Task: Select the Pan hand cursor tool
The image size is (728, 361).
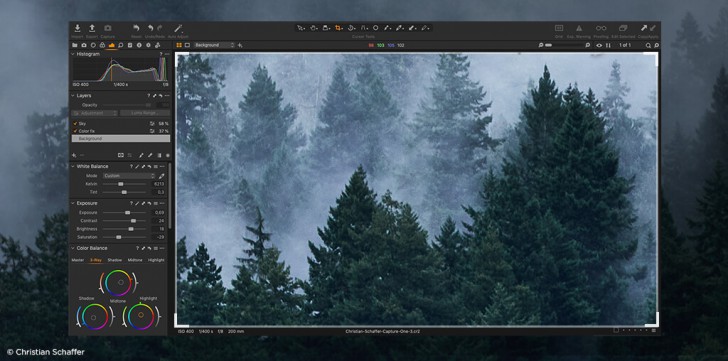Action: click(313, 28)
